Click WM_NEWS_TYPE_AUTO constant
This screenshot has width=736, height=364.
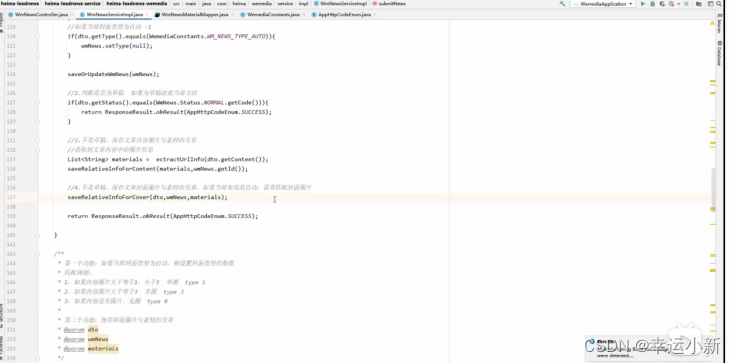coord(236,36)
